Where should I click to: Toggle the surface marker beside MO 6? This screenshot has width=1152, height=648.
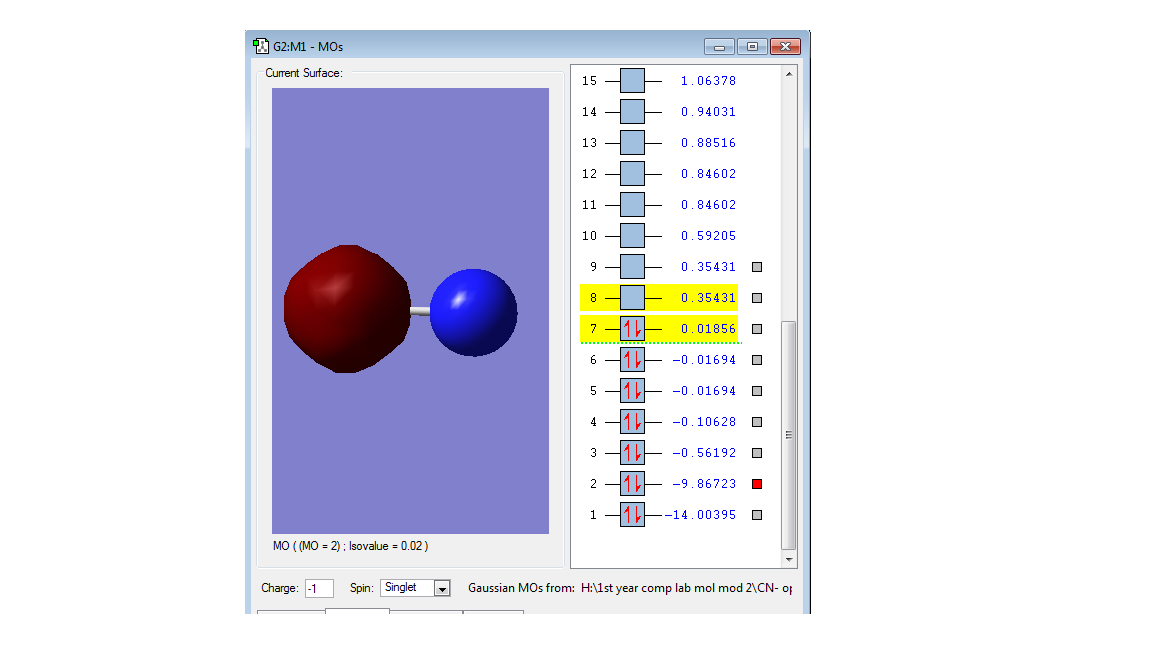point(757,360)
